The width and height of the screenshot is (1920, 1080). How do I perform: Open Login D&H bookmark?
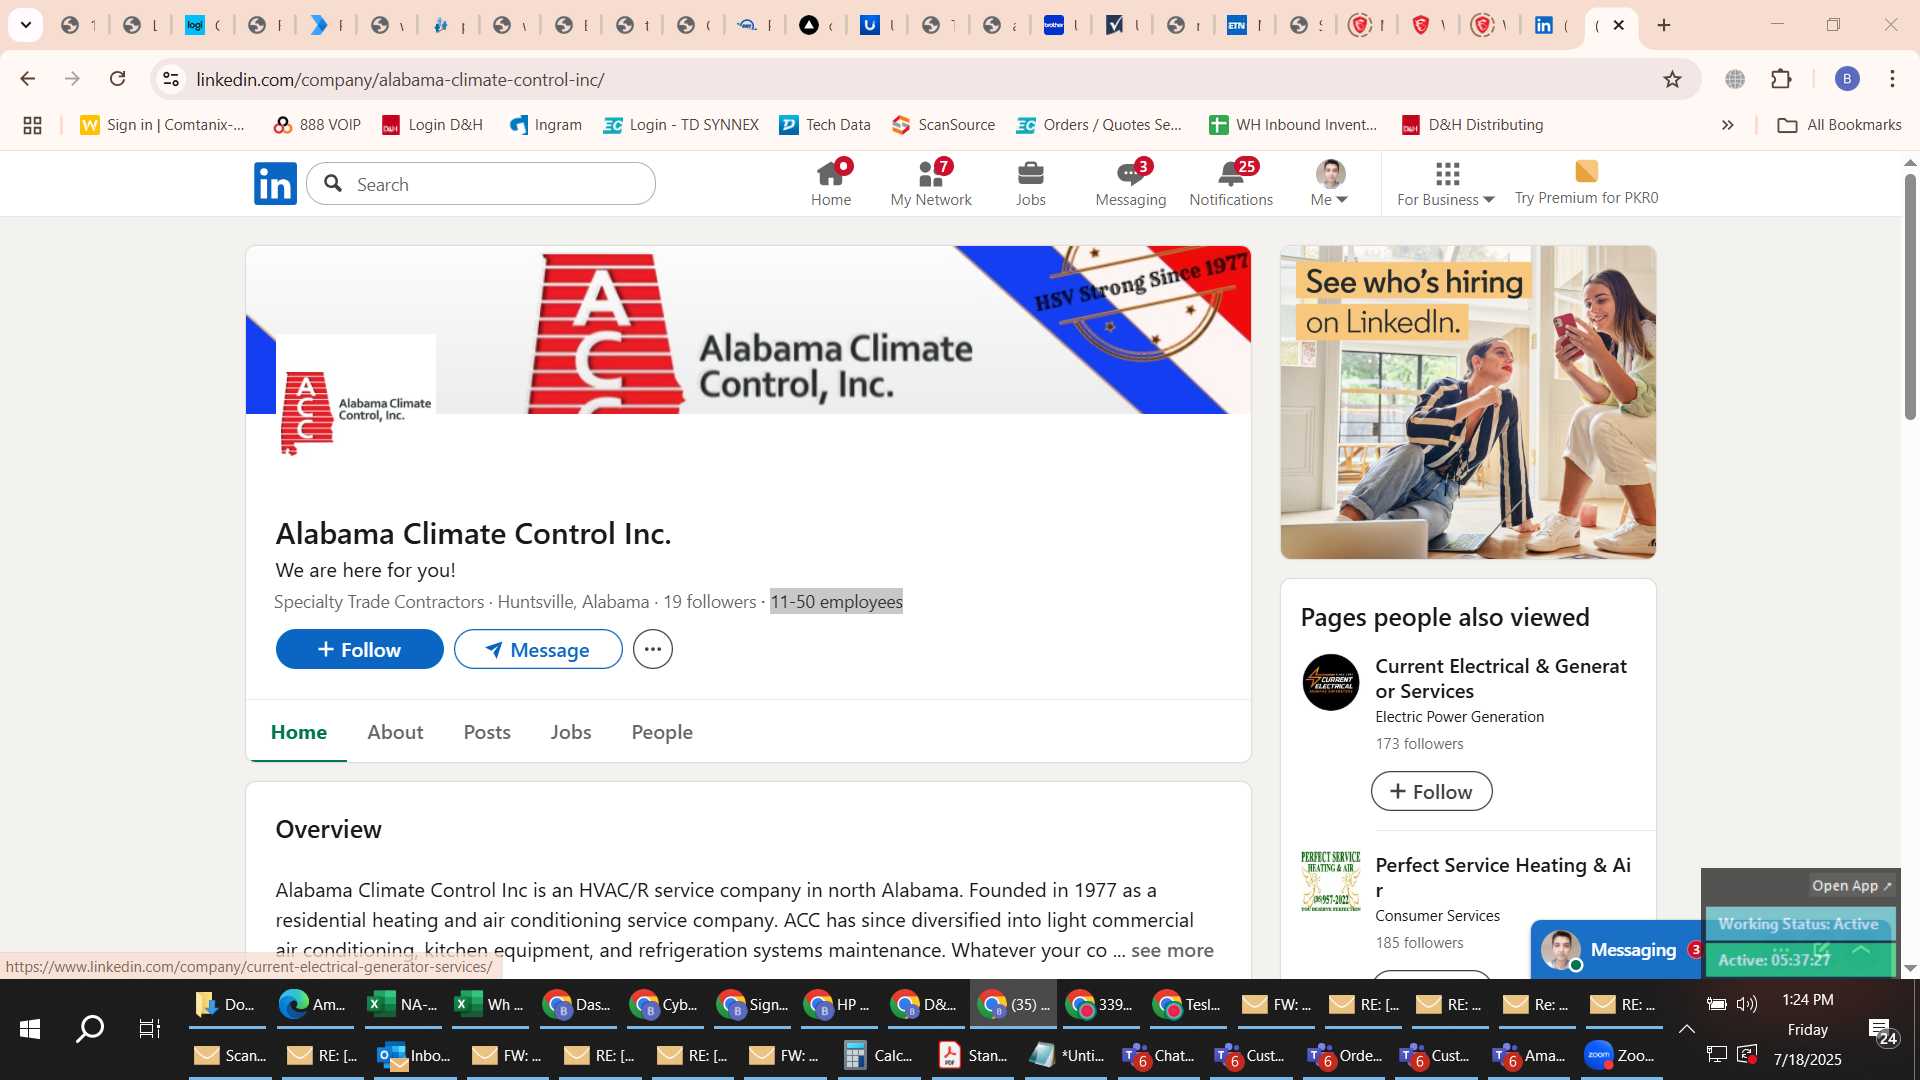click(432, 125)
